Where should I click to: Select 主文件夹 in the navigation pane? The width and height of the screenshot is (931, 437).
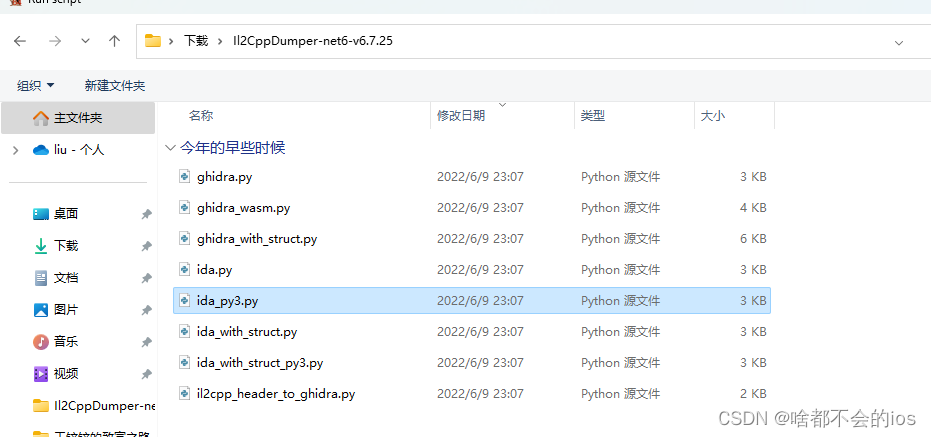click(78, 118)
